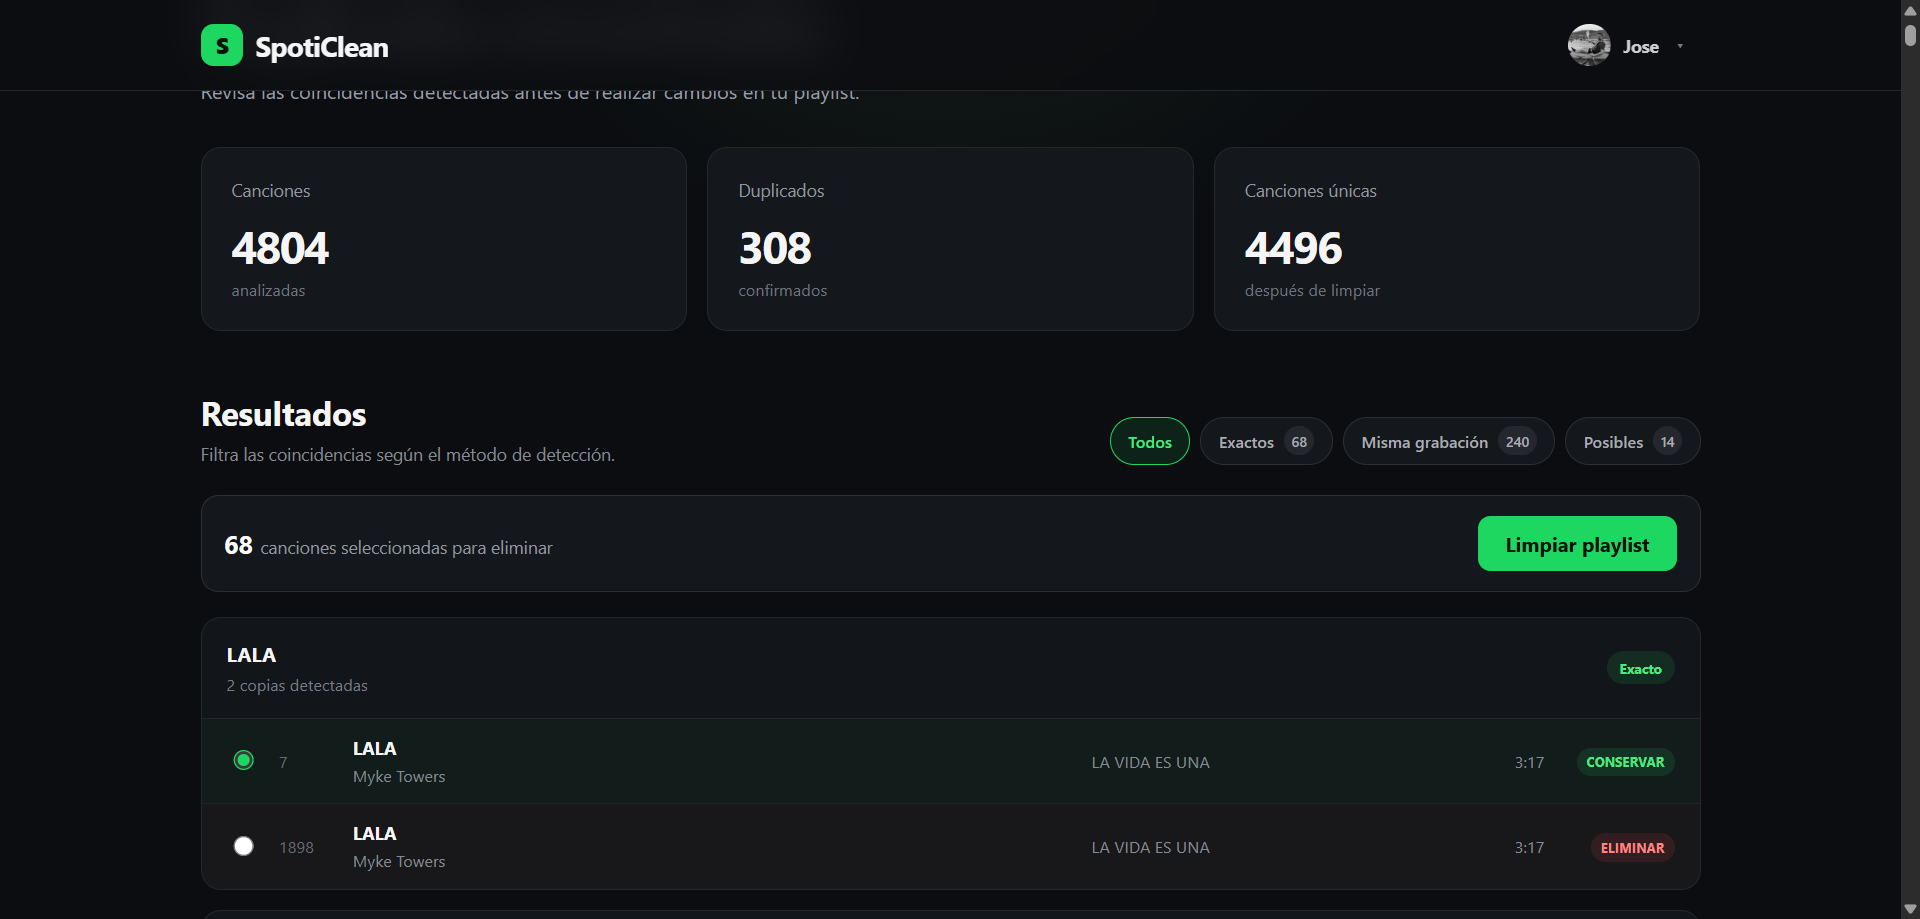Open Jose's profile avatar

1589,45
